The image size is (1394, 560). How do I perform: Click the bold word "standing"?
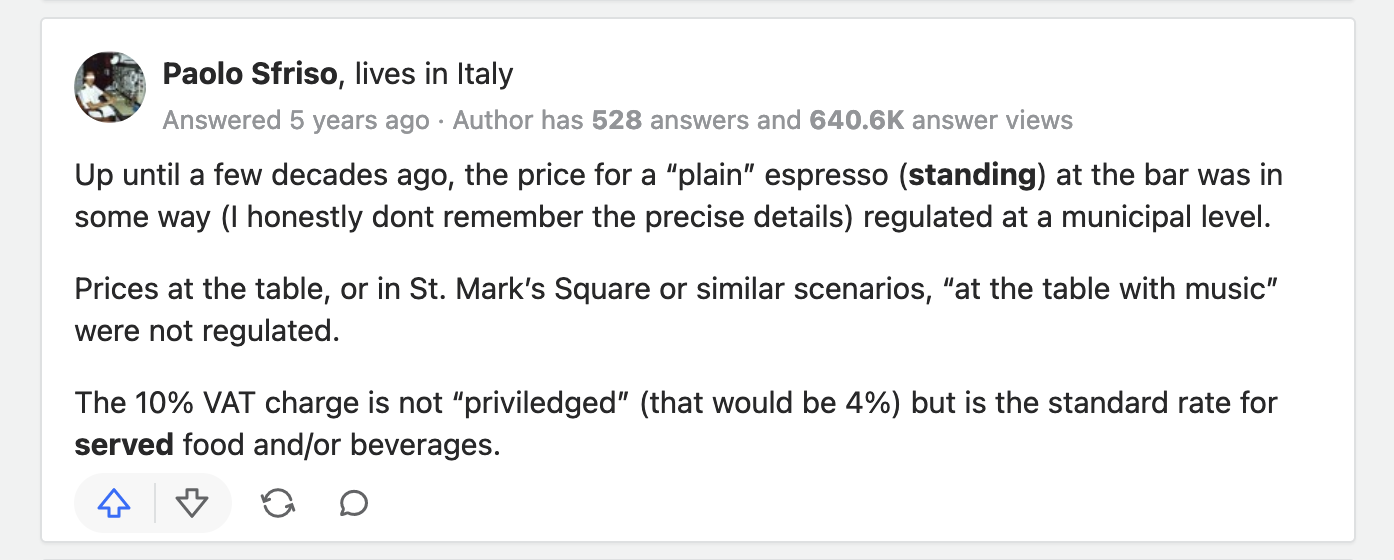pos(972,176)
